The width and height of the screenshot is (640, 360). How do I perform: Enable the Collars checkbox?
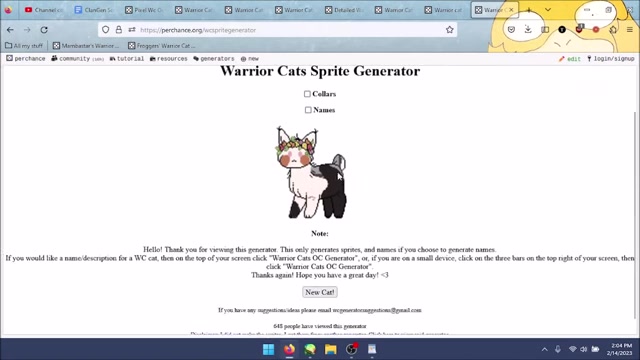(x=307, y=94)
